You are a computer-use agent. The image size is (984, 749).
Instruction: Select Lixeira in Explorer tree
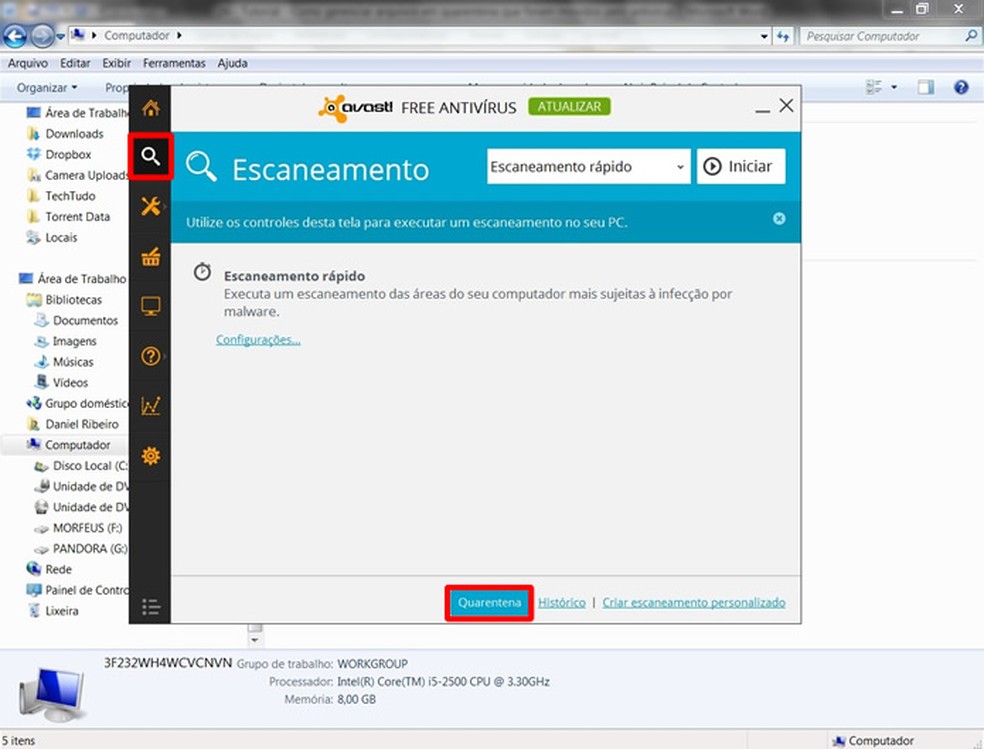[x=62, y=610]
